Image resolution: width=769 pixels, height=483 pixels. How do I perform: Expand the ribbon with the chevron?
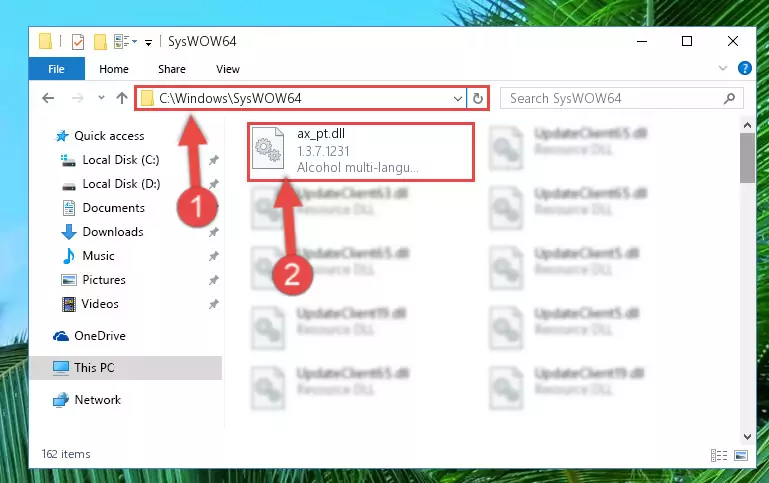[x=722, y=68]
